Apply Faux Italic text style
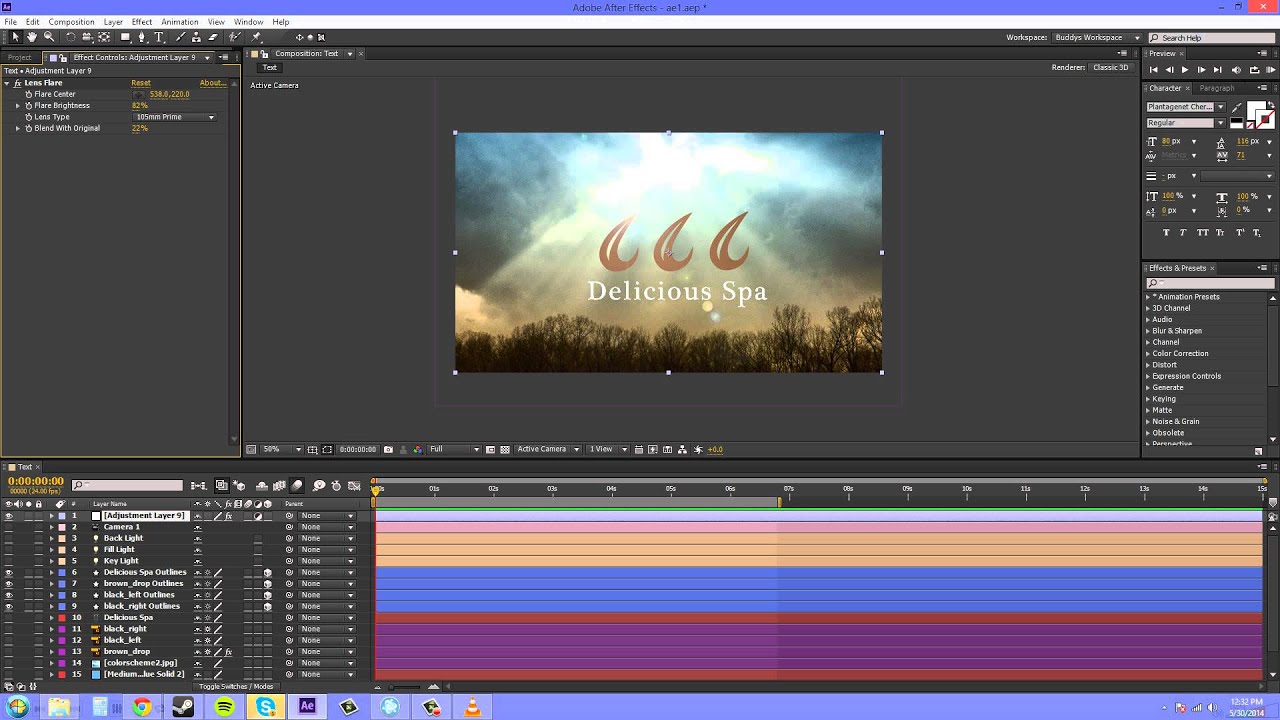Screen dimensions: 1280x720 coord(1183,232)
